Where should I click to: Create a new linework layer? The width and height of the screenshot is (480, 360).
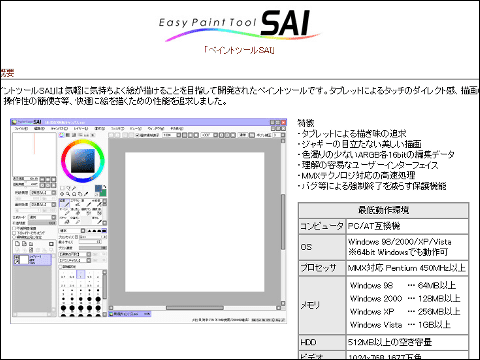click(24, 244)
